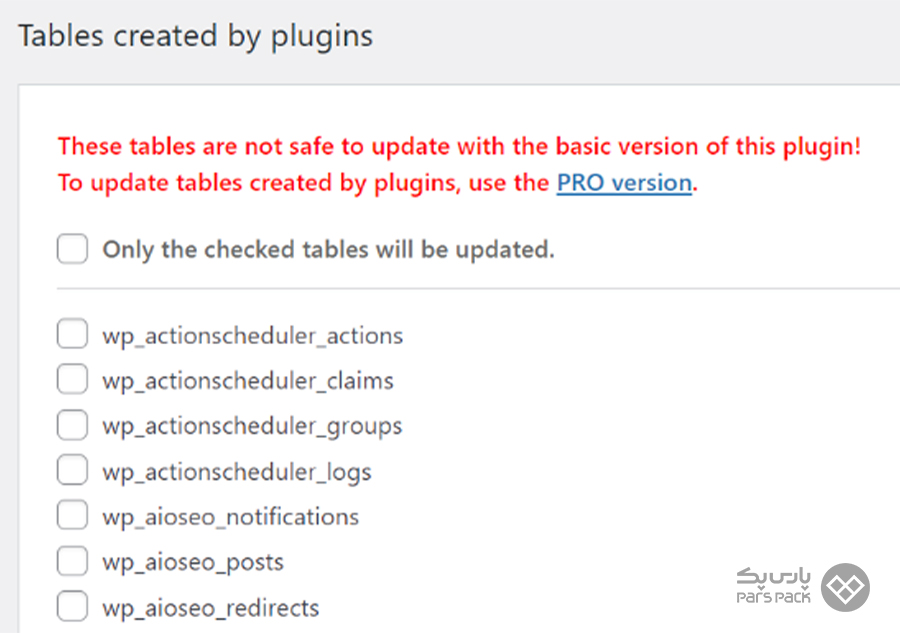900x633 pixels.
Task: Enable the wp_actionscheduler_claims checkbox
Action: click(72, 379)
